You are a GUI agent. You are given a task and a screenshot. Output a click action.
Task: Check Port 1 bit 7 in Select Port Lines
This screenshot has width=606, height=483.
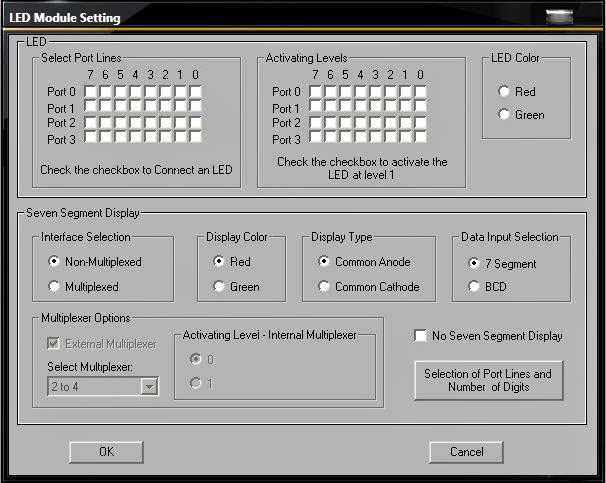90,106
